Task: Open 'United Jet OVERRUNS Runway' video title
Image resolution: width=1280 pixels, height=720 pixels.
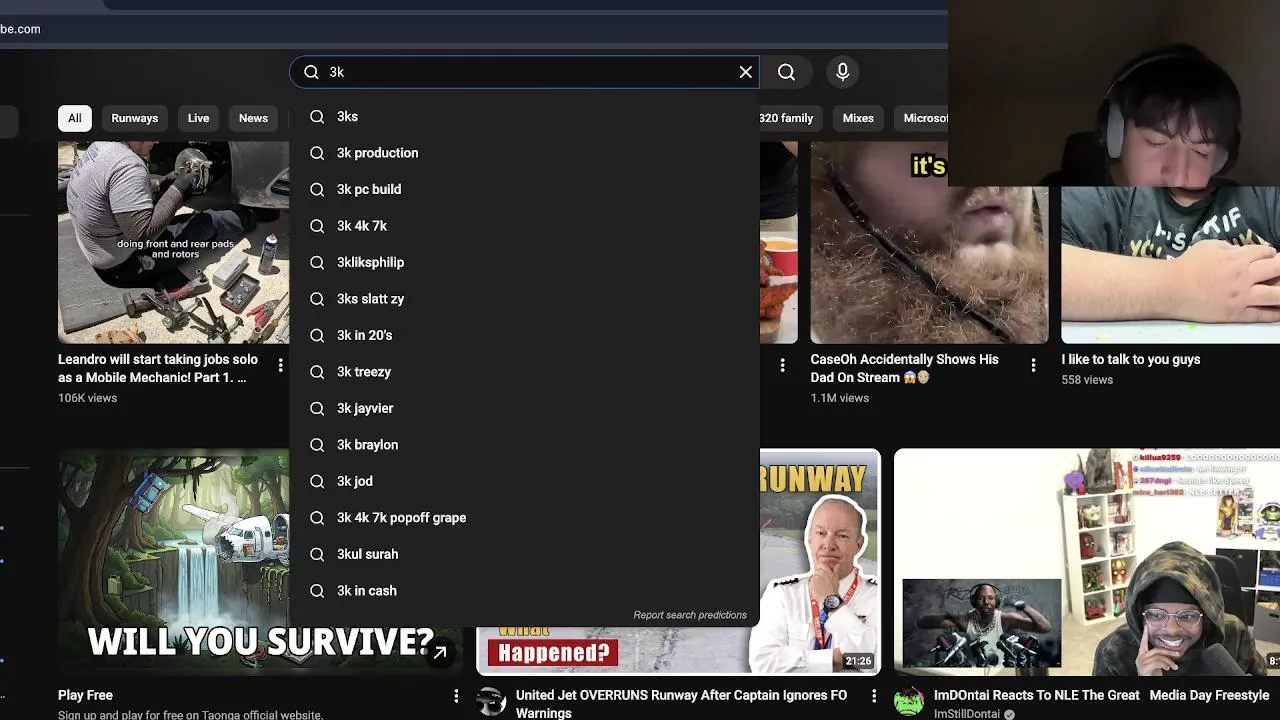Action: (x=681, y=704)
